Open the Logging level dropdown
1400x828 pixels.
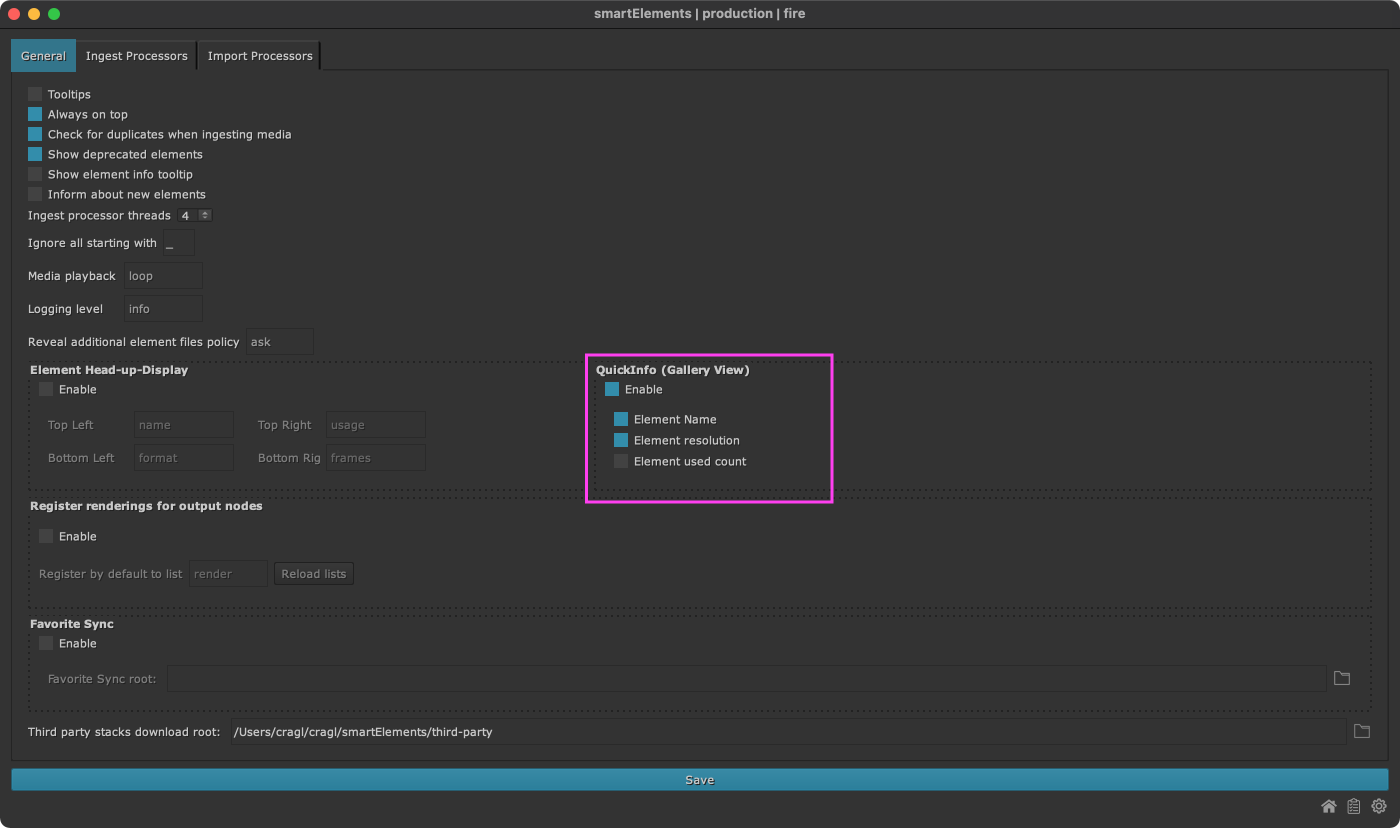tap(163, 309)
